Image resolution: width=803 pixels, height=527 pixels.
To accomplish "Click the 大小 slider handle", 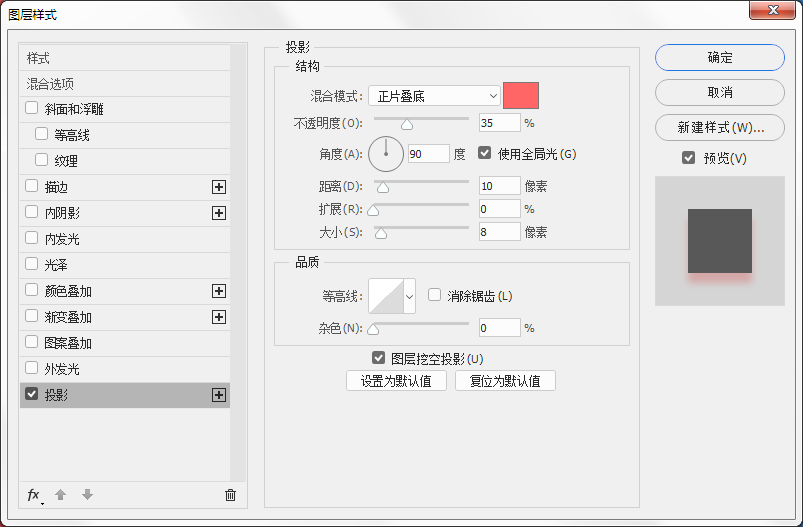I will point(381,234).
